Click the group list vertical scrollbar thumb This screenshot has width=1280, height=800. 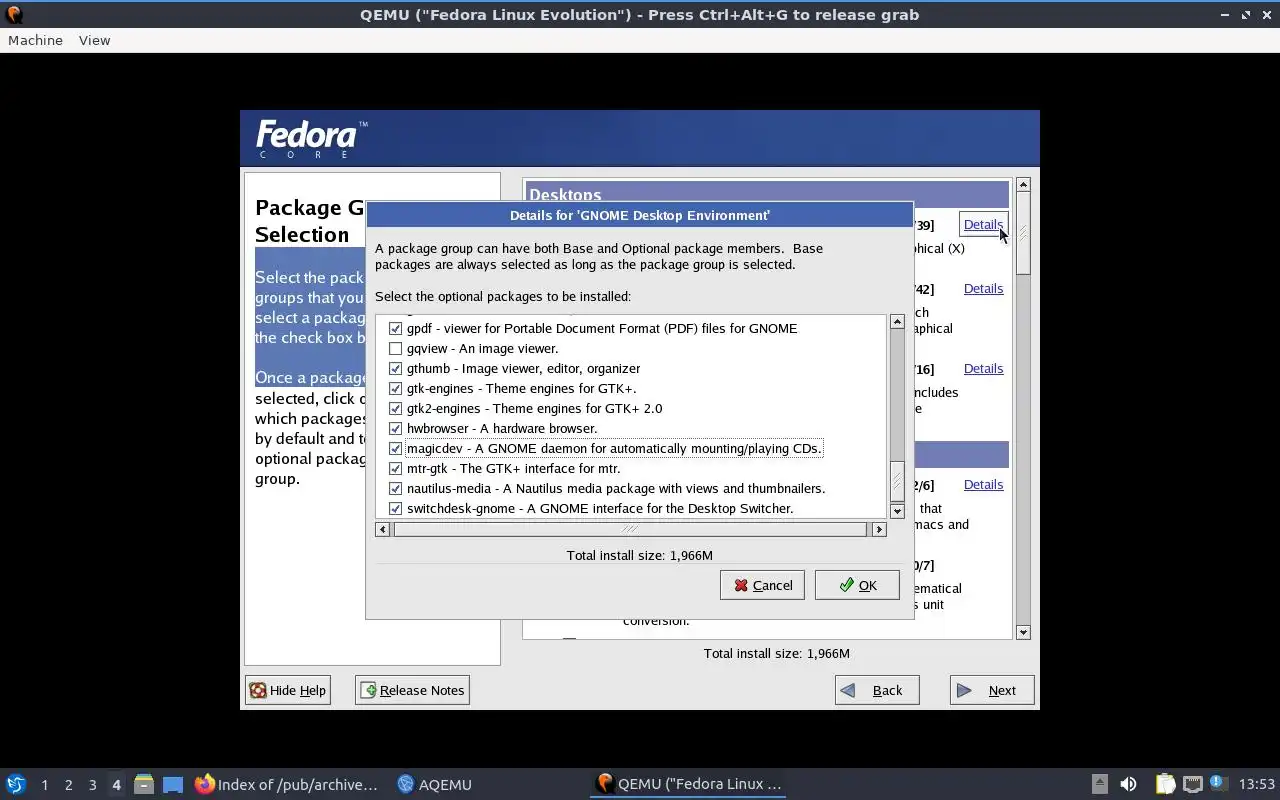tap(1023, 234)
